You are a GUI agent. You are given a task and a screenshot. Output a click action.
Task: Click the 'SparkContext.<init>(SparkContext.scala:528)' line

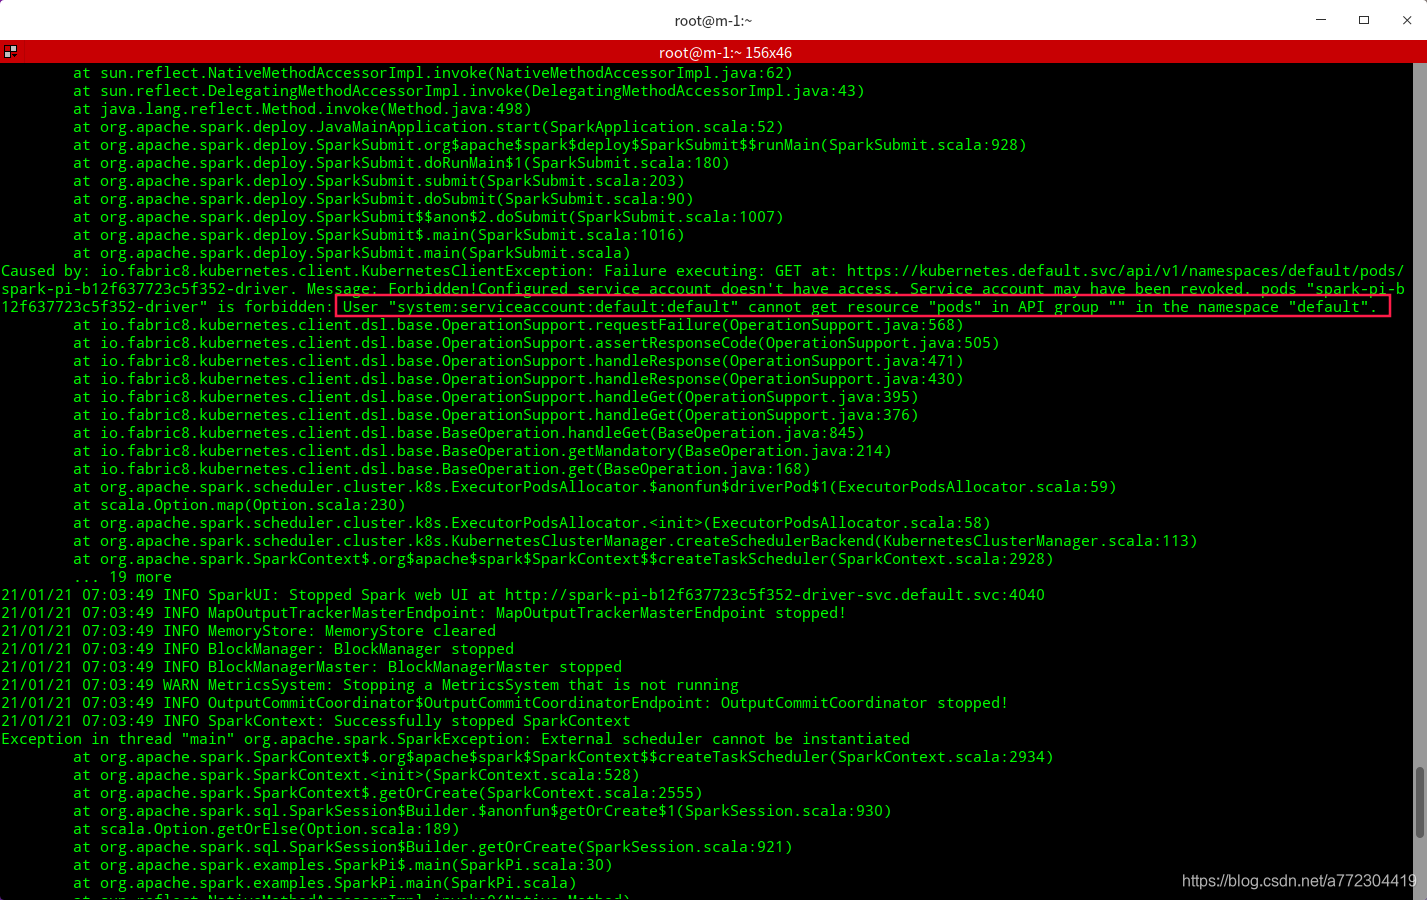pyautogui.click(x=356, y=775)
